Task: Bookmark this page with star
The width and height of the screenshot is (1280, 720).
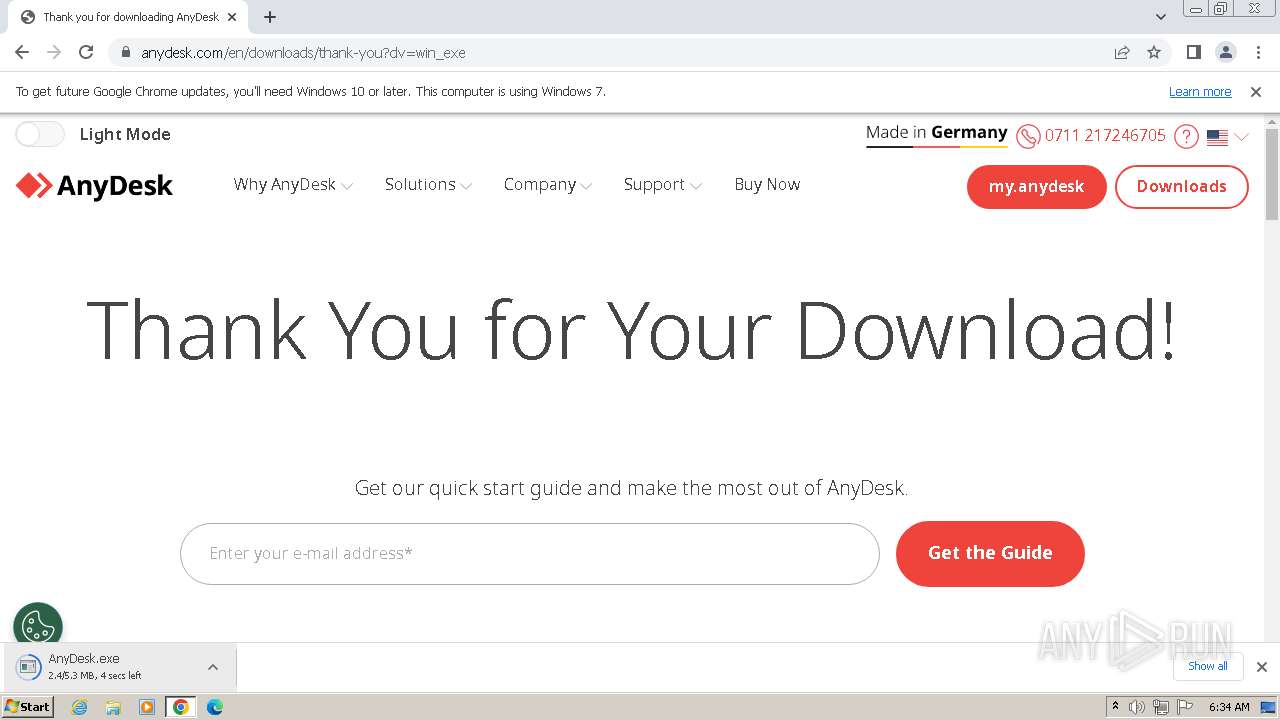Action: (x=1154, y=52)
